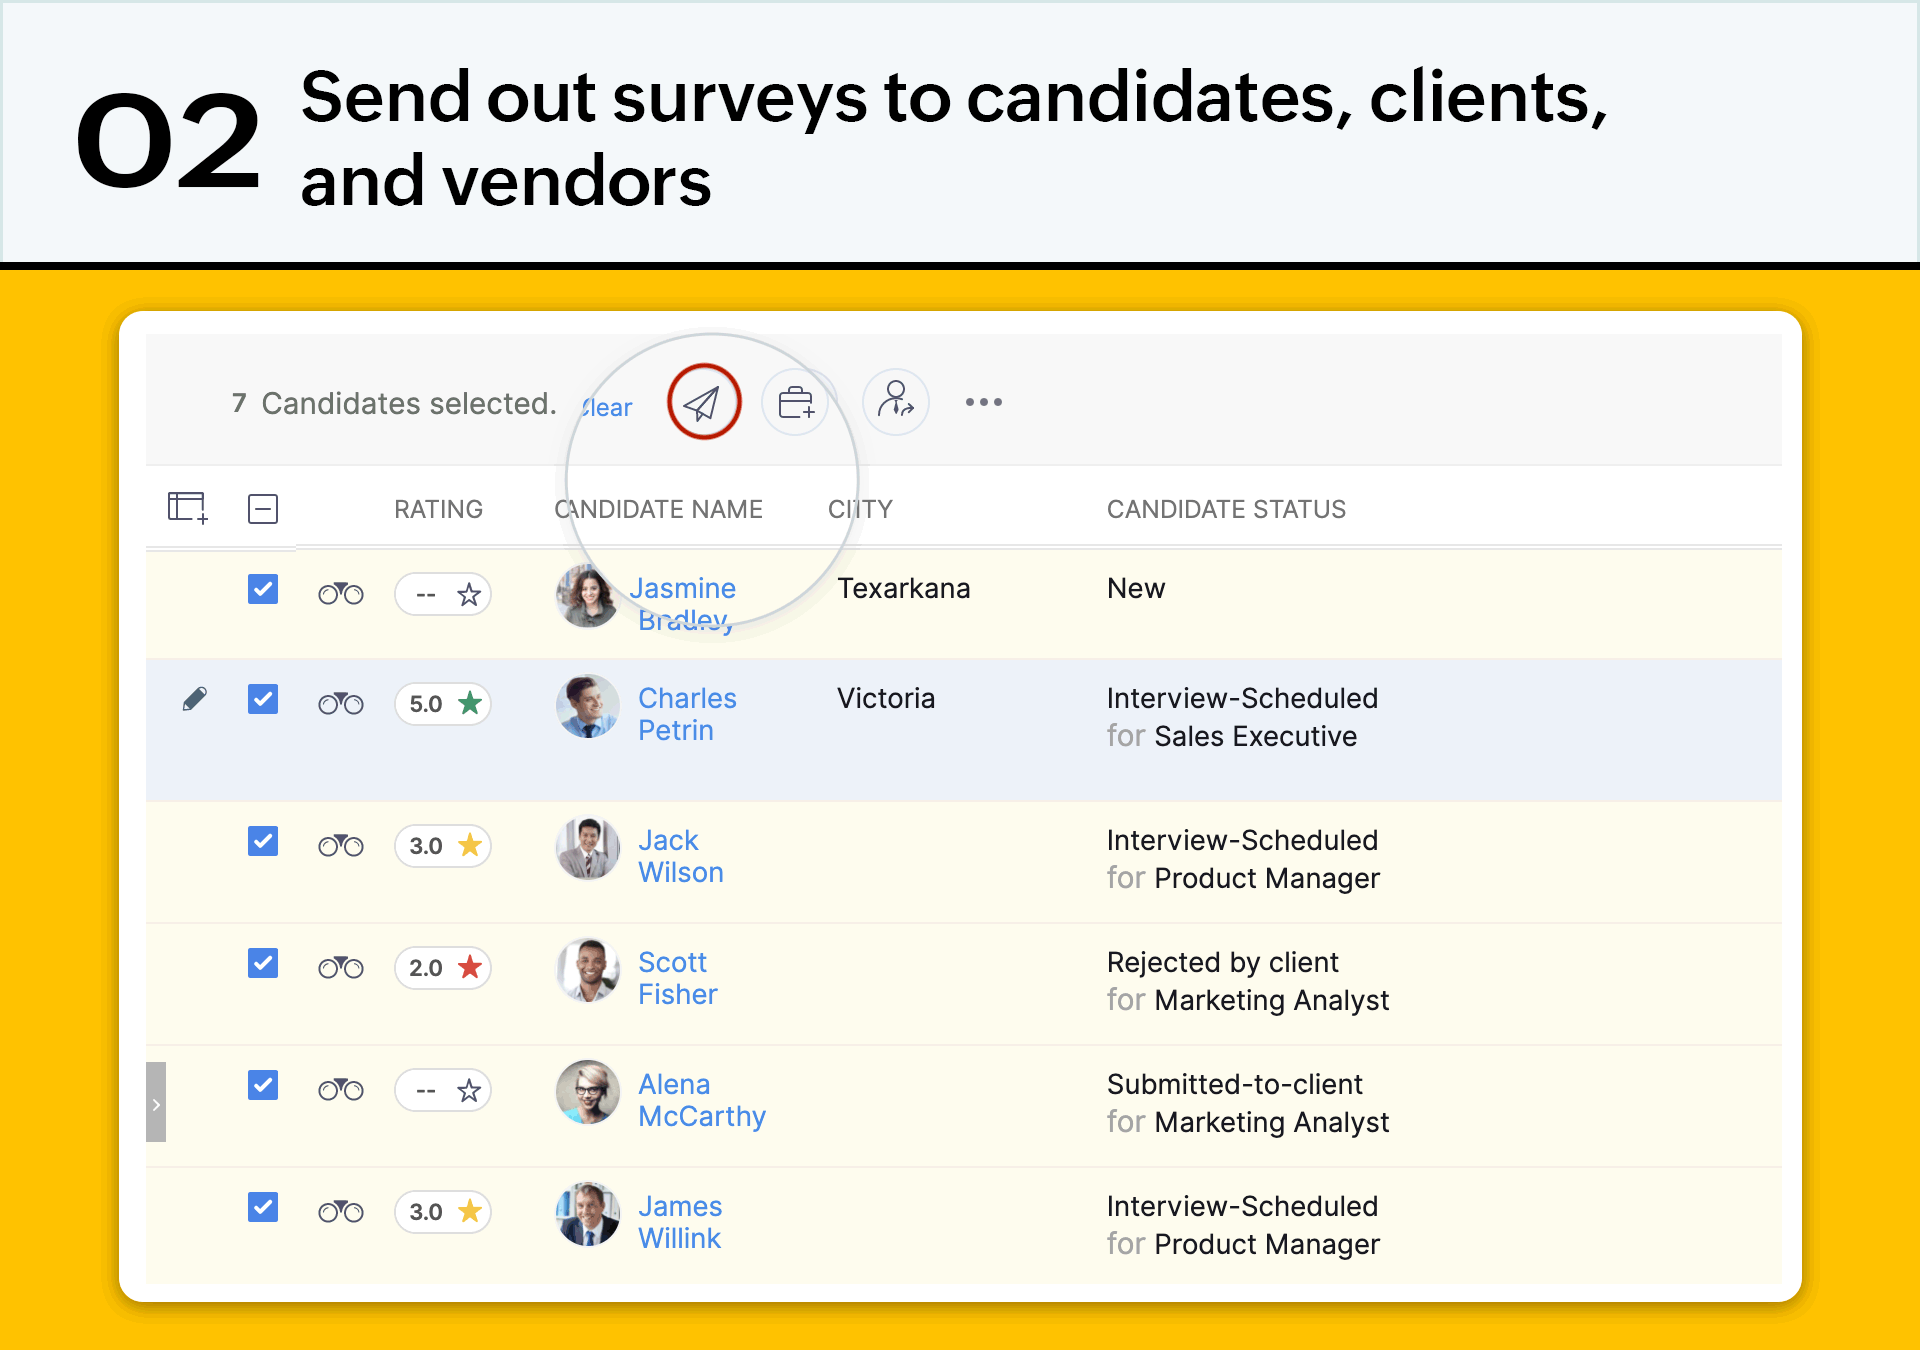Click the edit pencil on Charles Petrin's row
This screenshot has height=1350, width=1920.
pyautogui.click(x=195, y=699)
